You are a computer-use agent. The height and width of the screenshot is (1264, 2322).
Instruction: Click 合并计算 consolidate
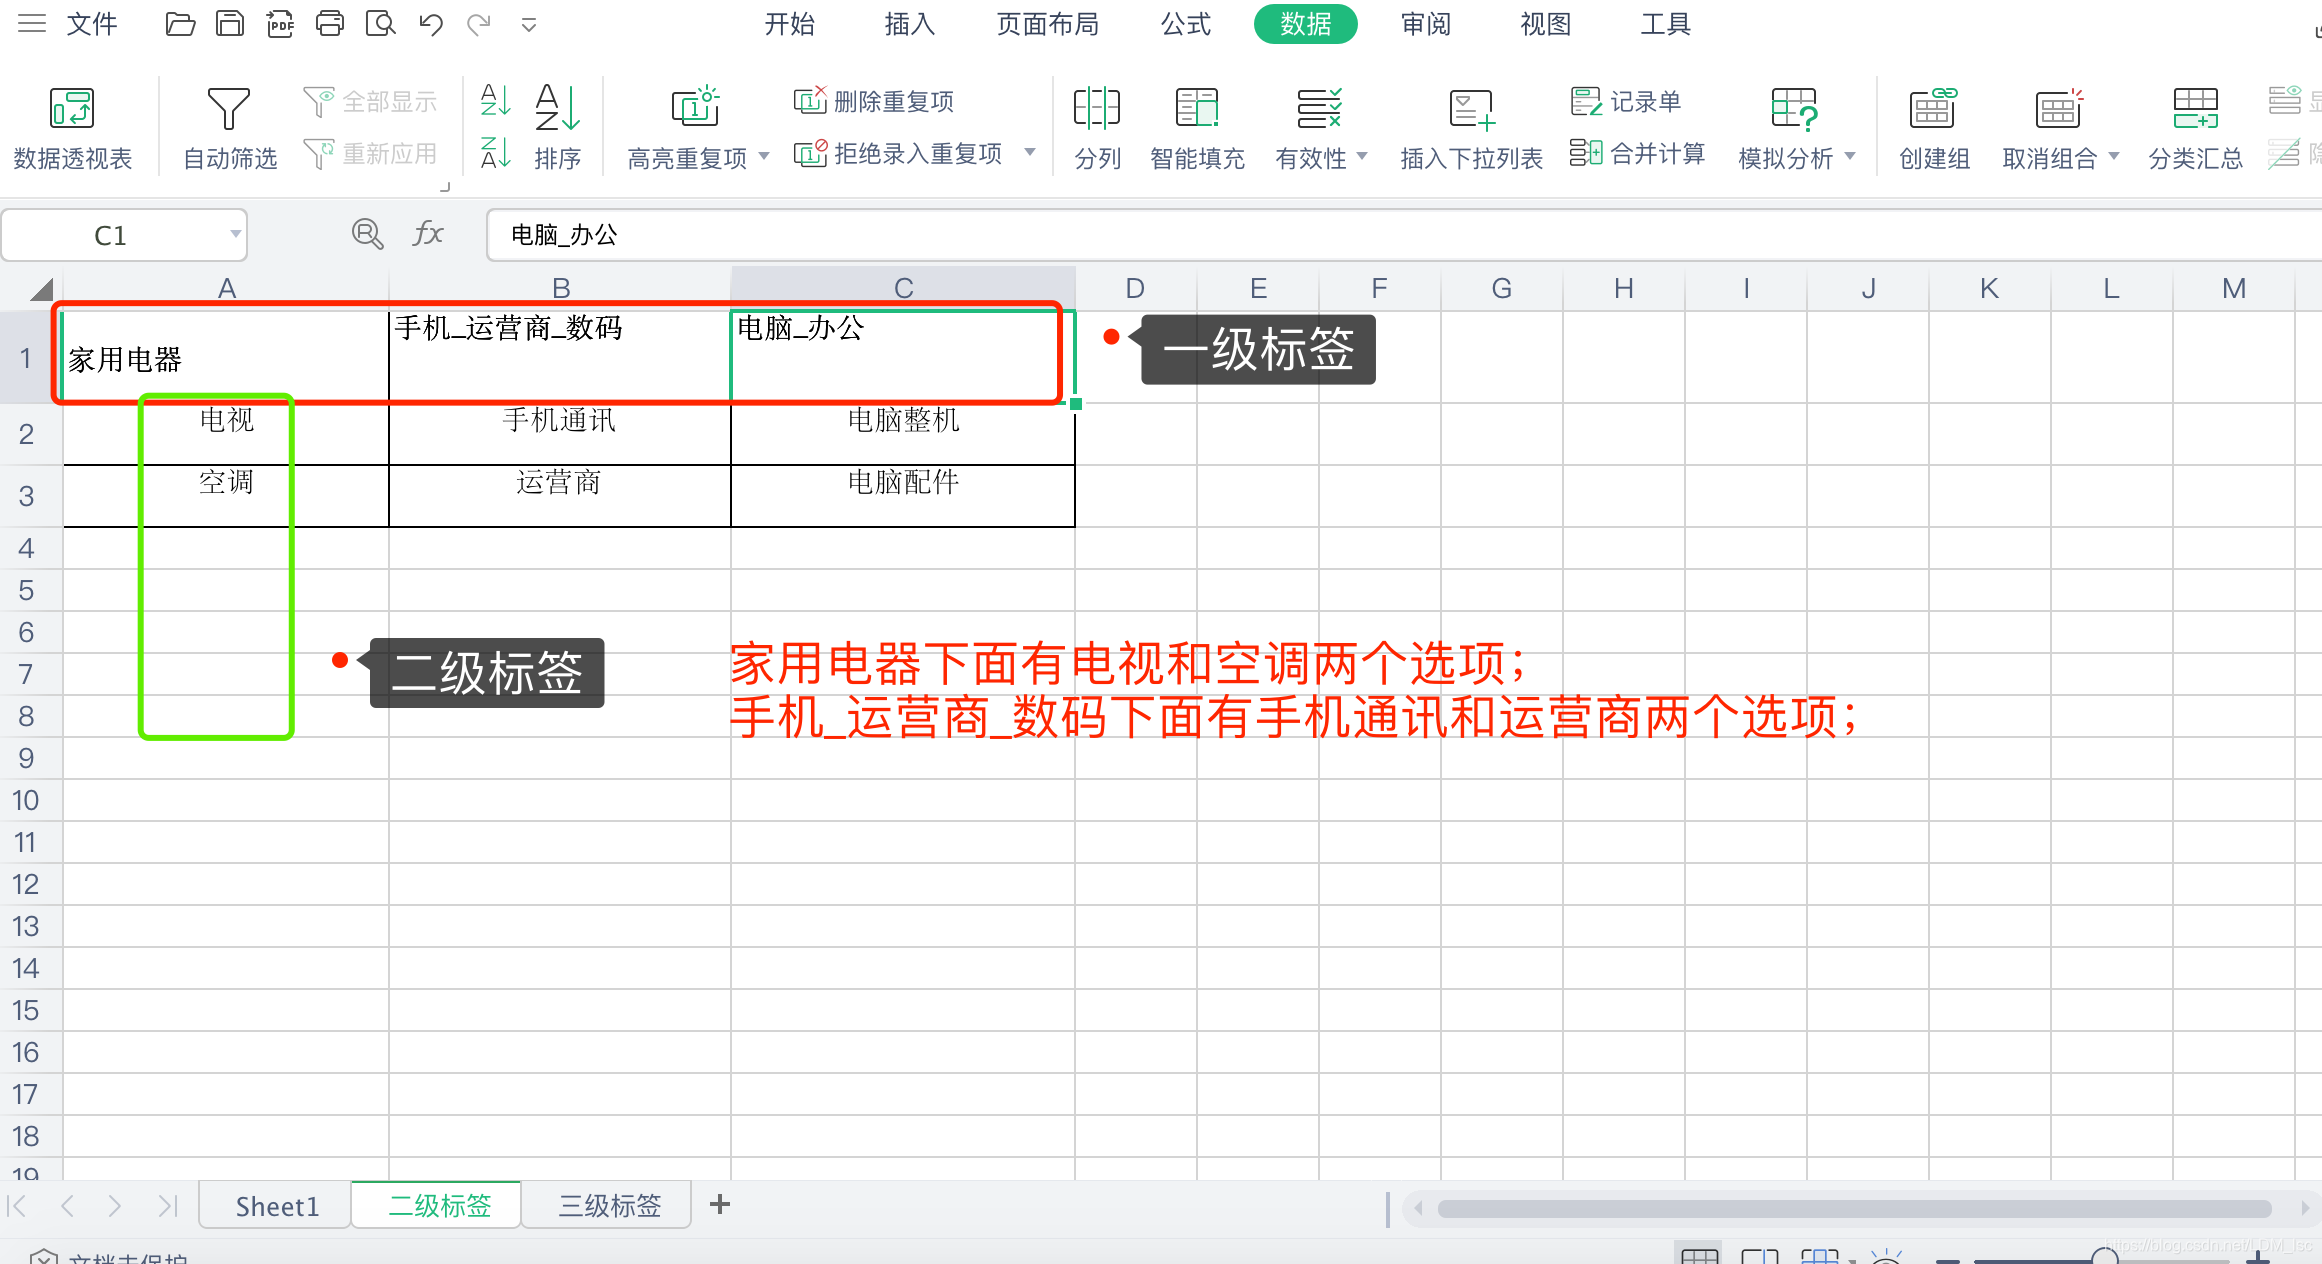1637,153
